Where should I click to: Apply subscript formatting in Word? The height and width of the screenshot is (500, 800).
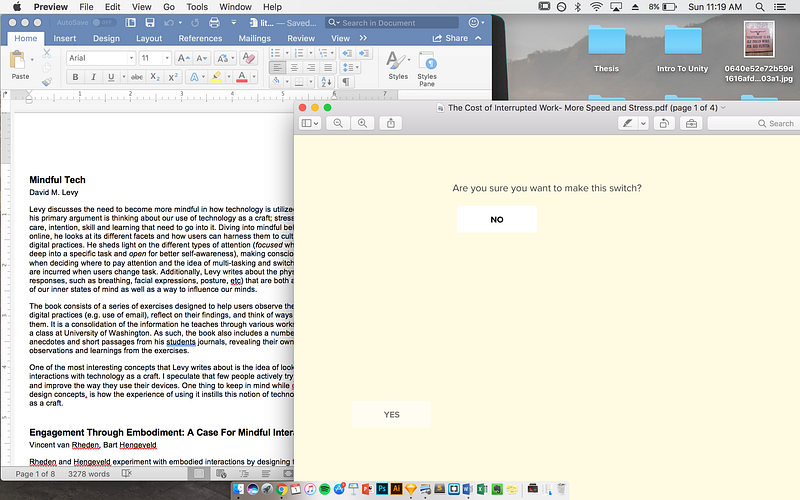155,77
